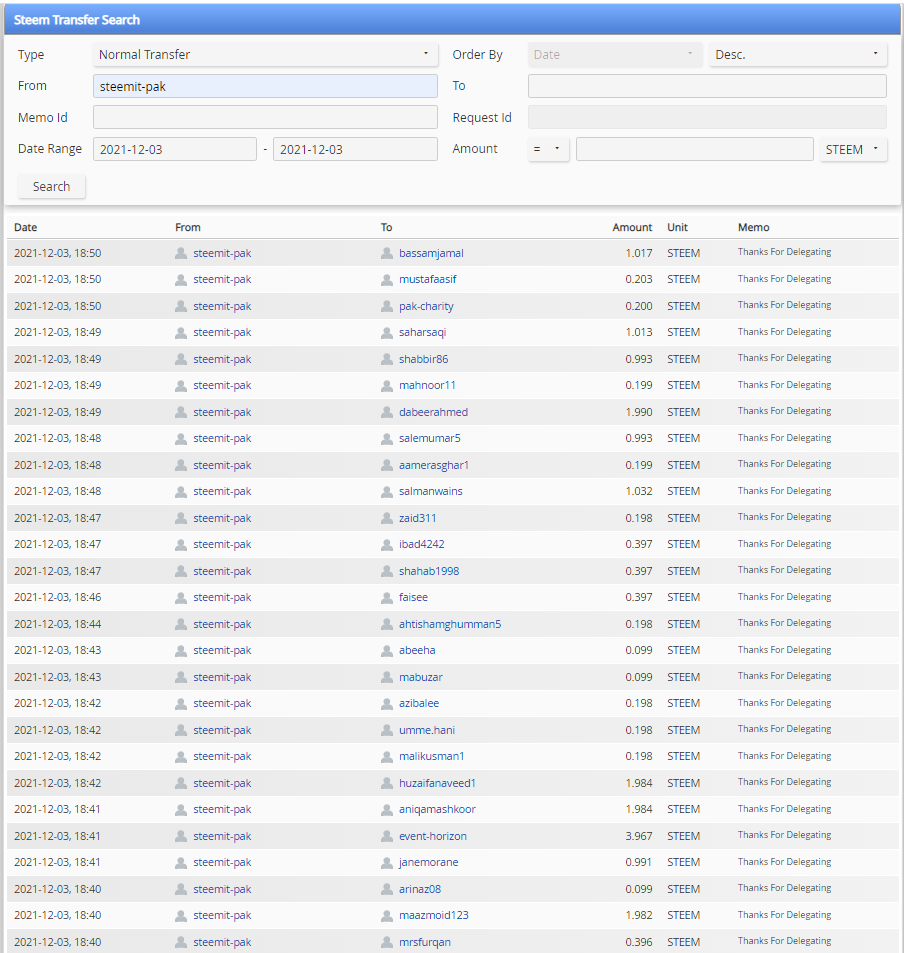Click the user avatar icon beside ibad4242
This screenshot has height=953, width=904.
[387, 545]
